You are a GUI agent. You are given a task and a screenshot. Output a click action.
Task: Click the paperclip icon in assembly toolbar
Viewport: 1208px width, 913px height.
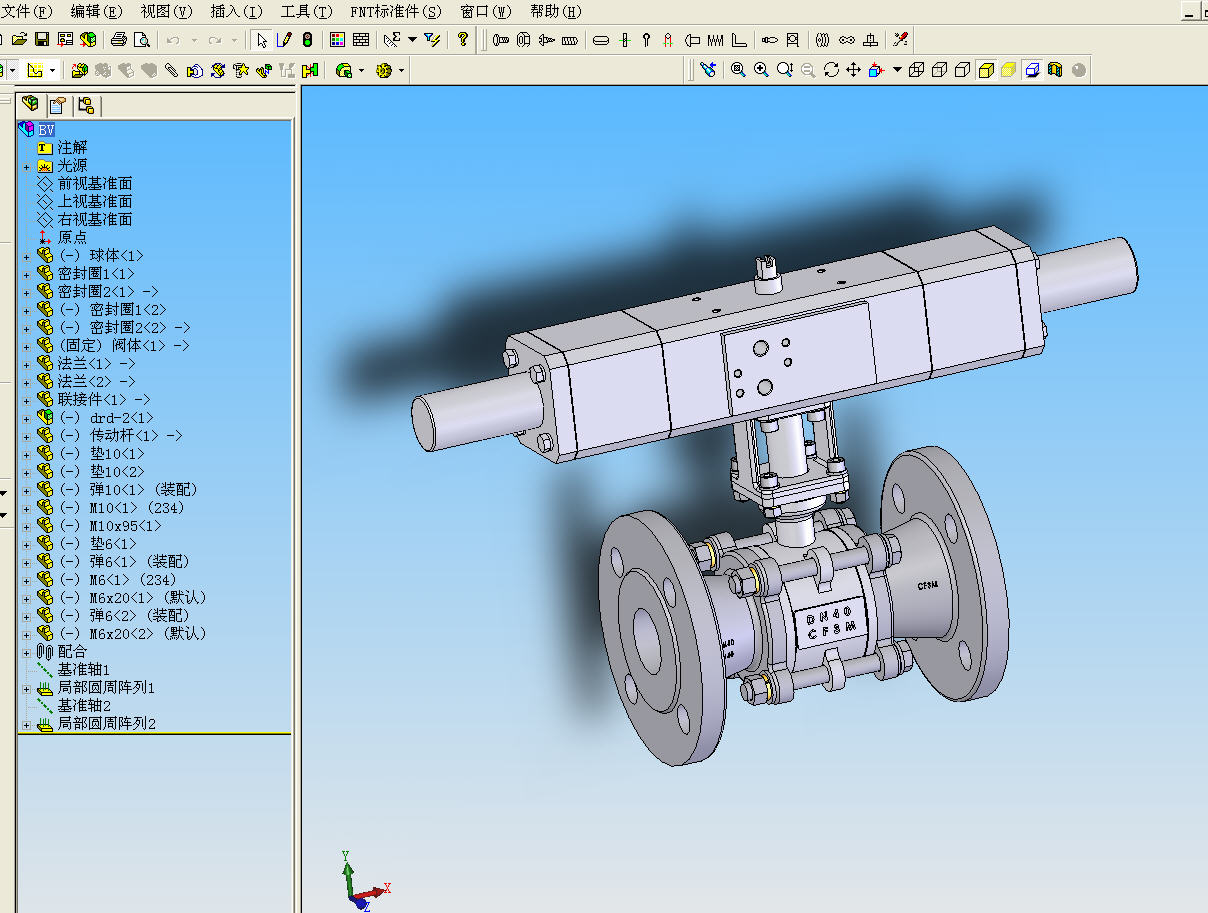click(171, 70)
